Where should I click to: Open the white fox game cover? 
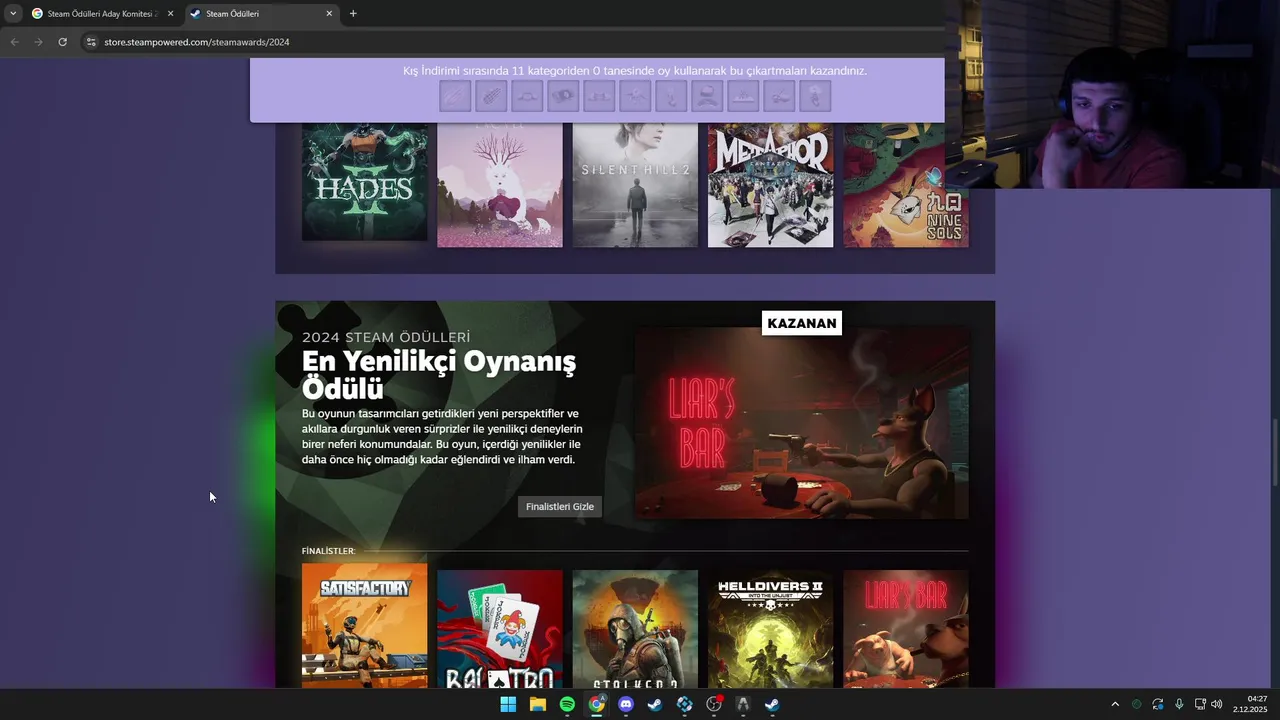tap(500, 185)
